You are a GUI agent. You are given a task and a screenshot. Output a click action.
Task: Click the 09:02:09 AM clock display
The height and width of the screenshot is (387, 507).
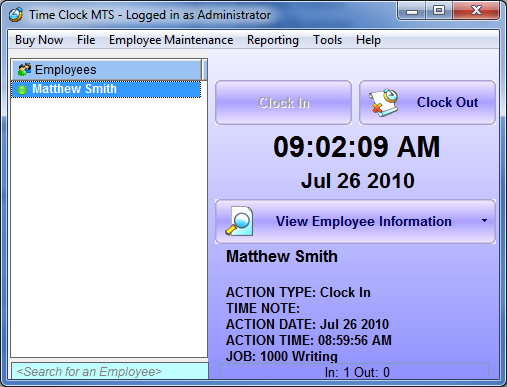point(357,147)
